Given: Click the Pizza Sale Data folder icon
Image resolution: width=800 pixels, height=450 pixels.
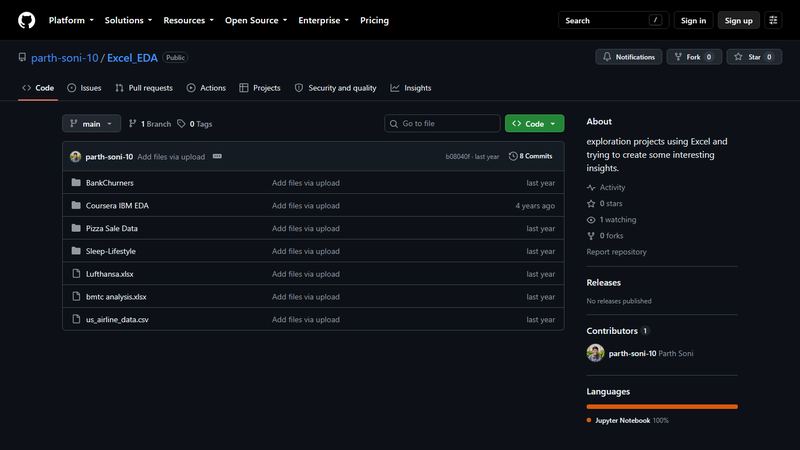Looking at the screenshot, I should 76,228.
